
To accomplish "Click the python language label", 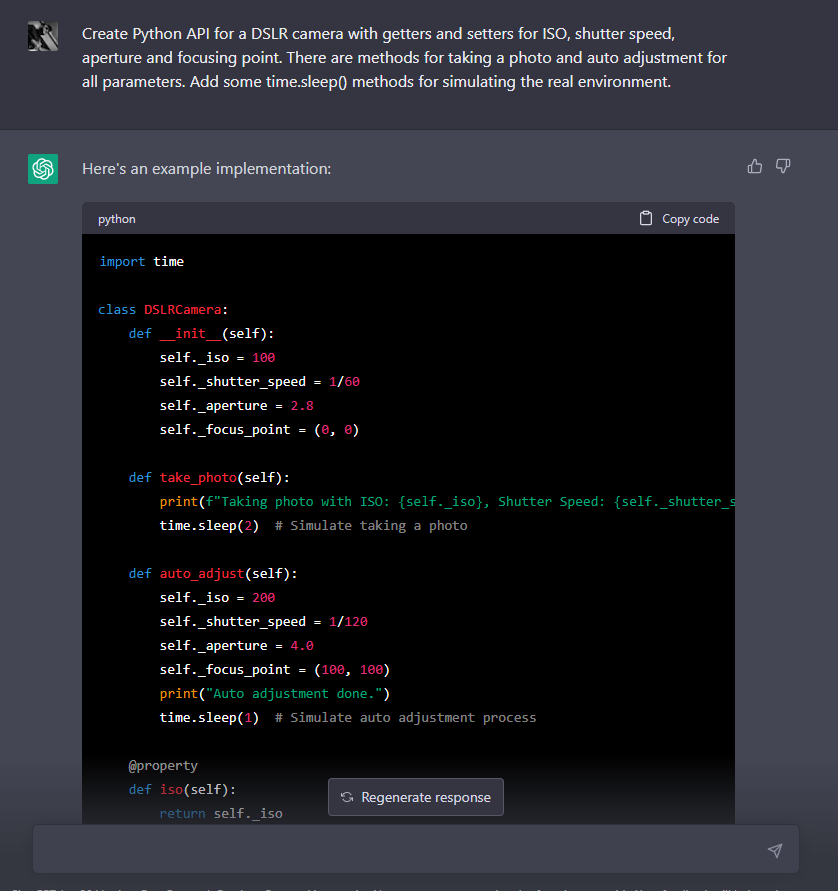I will point(117,219).
